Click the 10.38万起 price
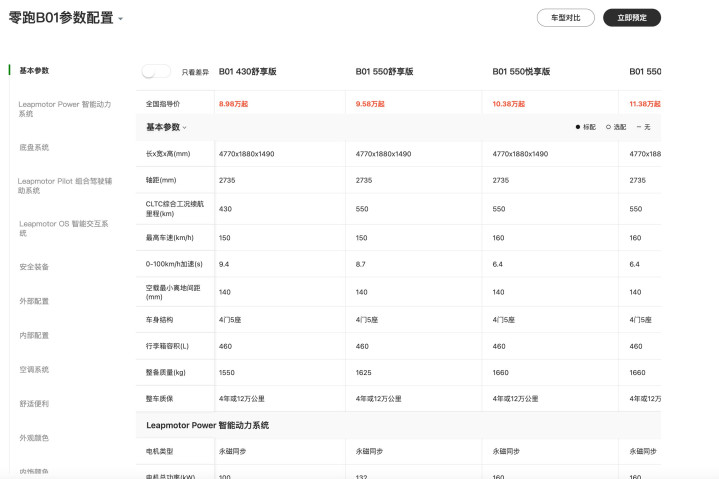Screen dimensions: 719x479 (x=509, y=103)
